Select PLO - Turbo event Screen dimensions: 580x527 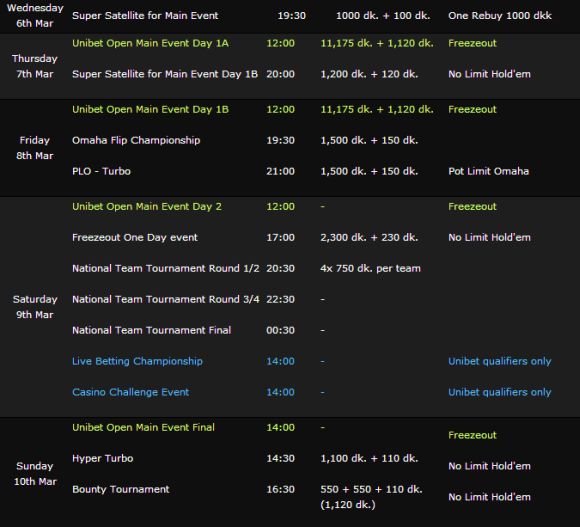tap(101, 171)
